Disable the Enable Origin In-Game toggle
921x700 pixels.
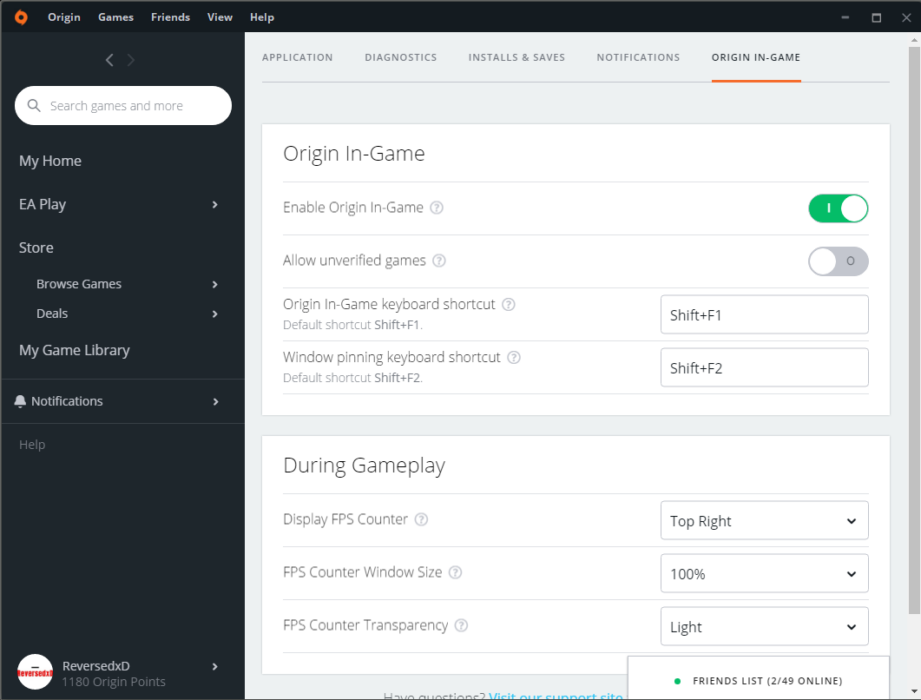[x=838, y=208]
